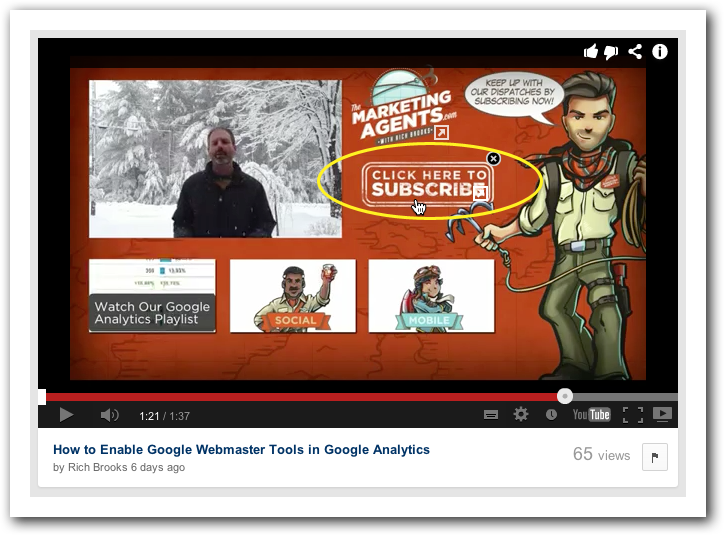
Task: Click the rightmost player screen-mode icon
Action: 662,414
